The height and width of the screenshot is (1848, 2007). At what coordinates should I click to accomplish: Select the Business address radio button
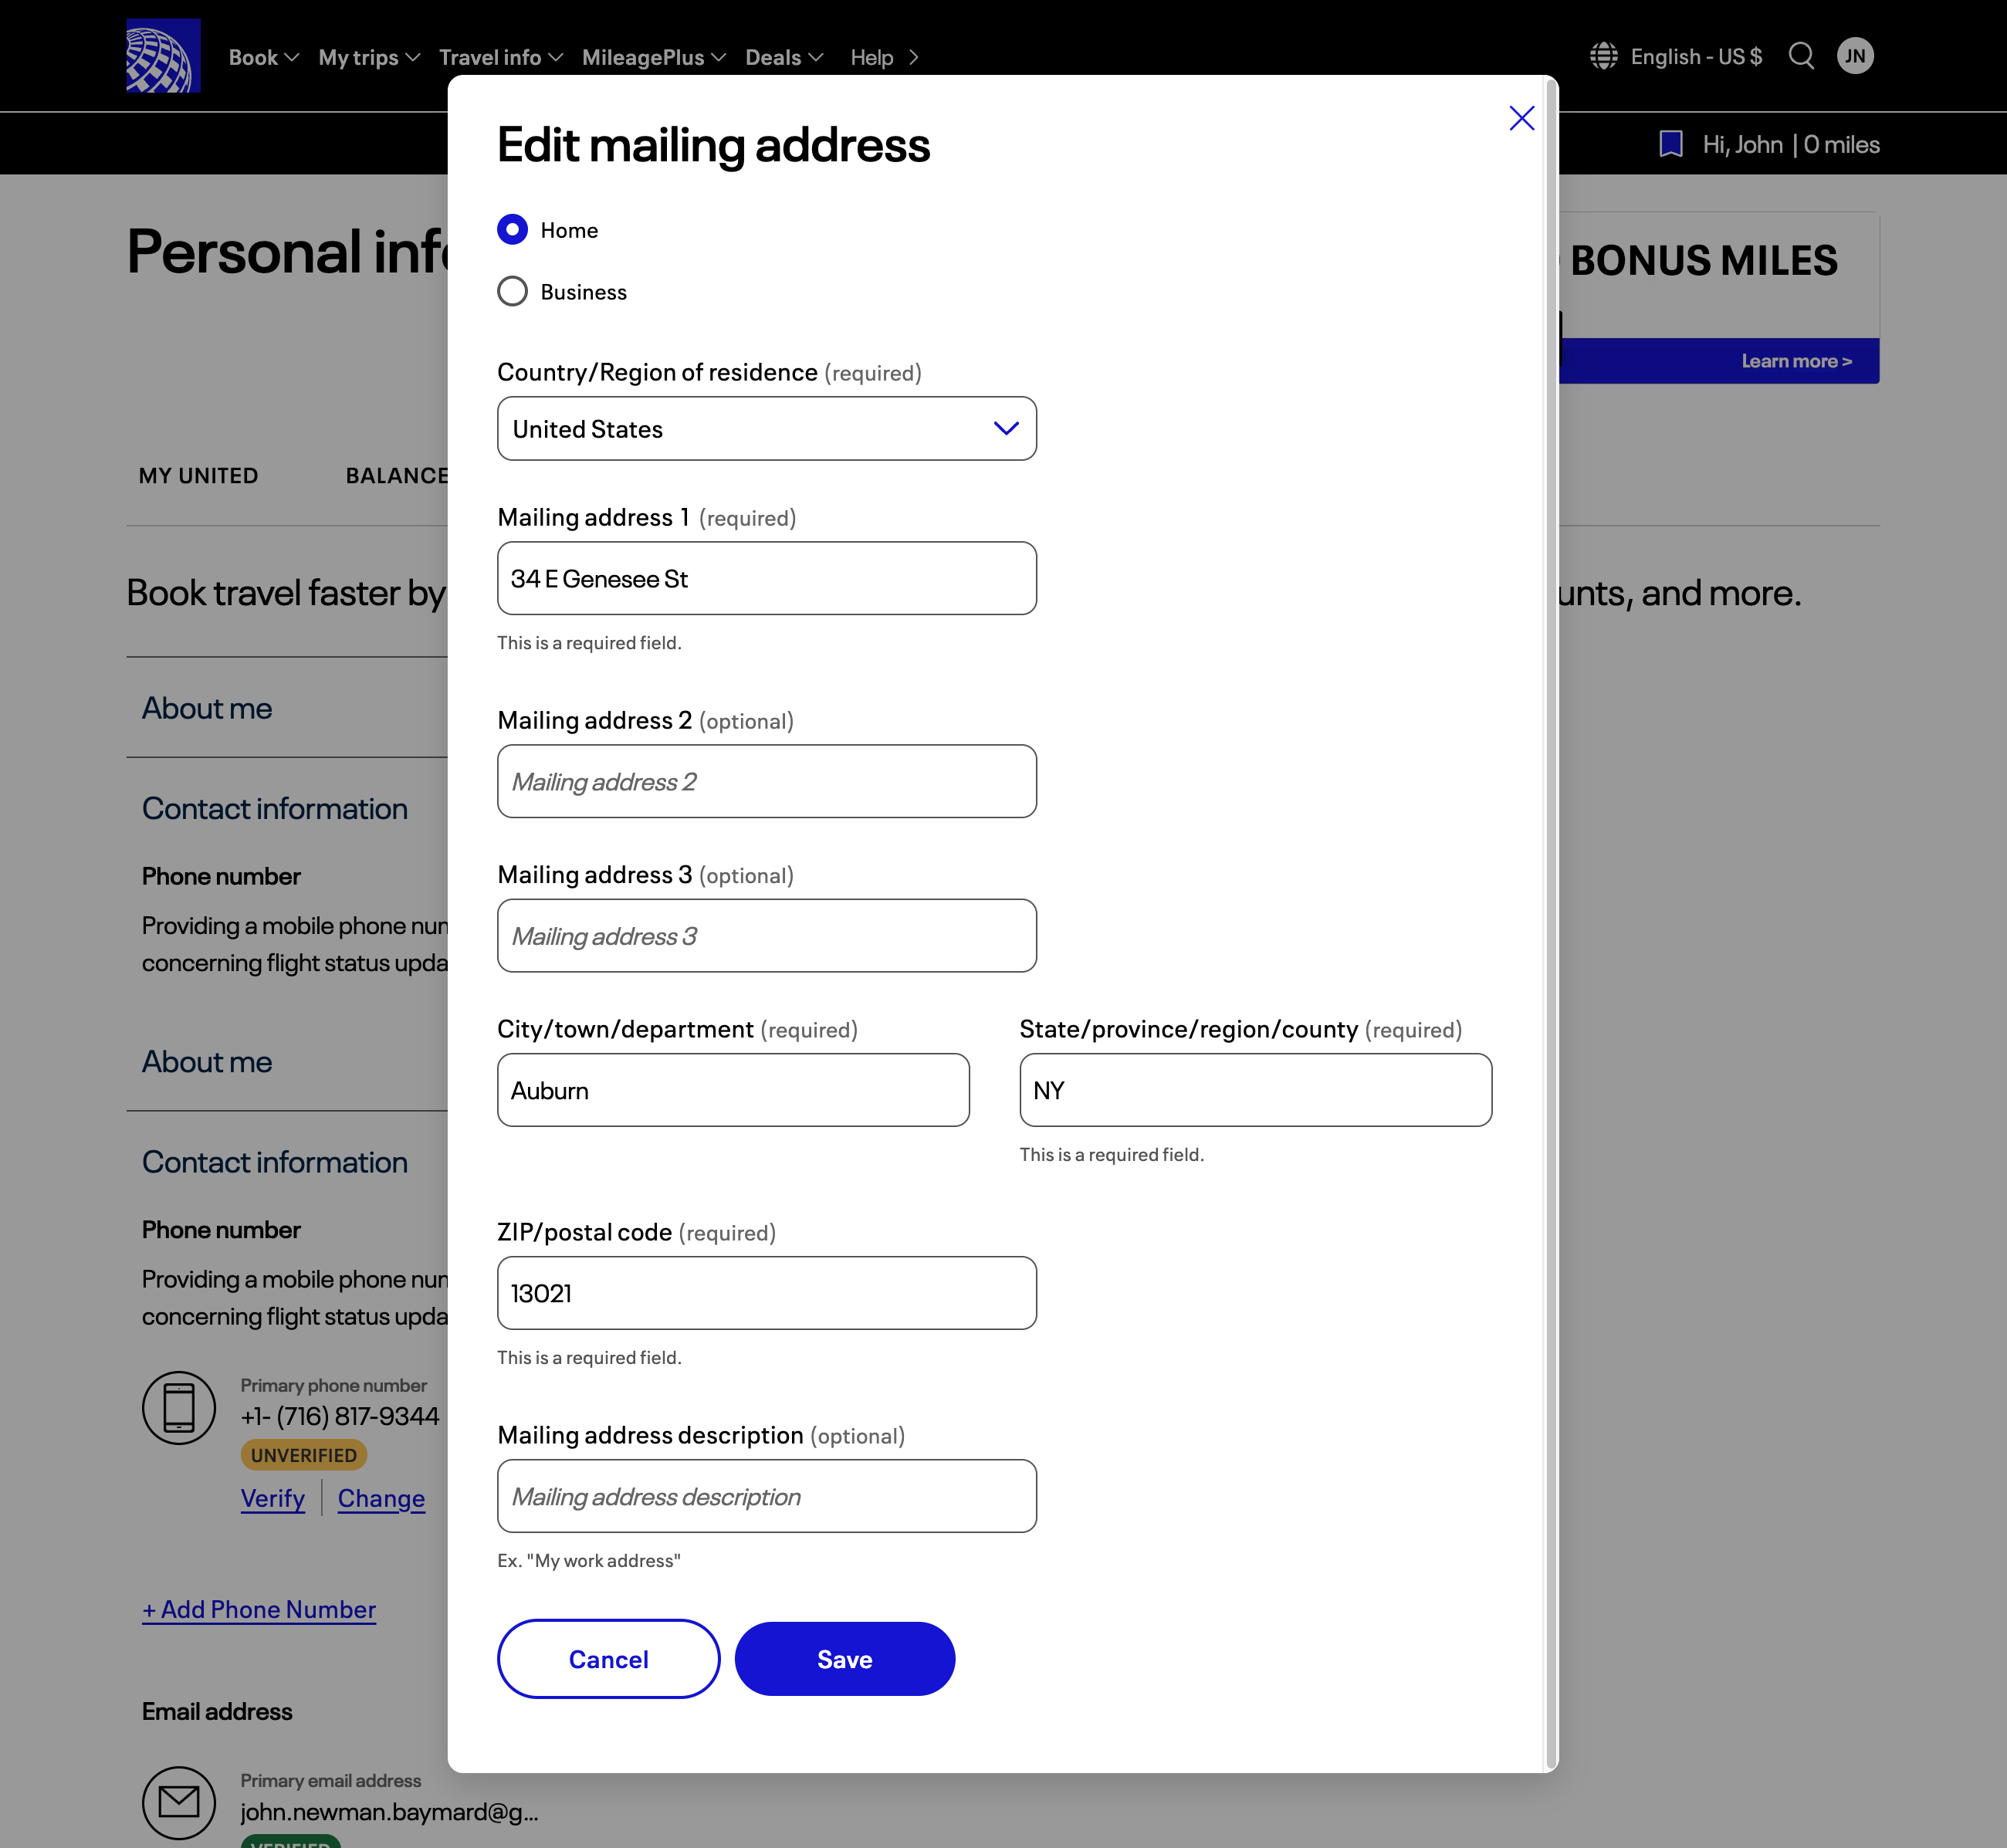[512, 292]
